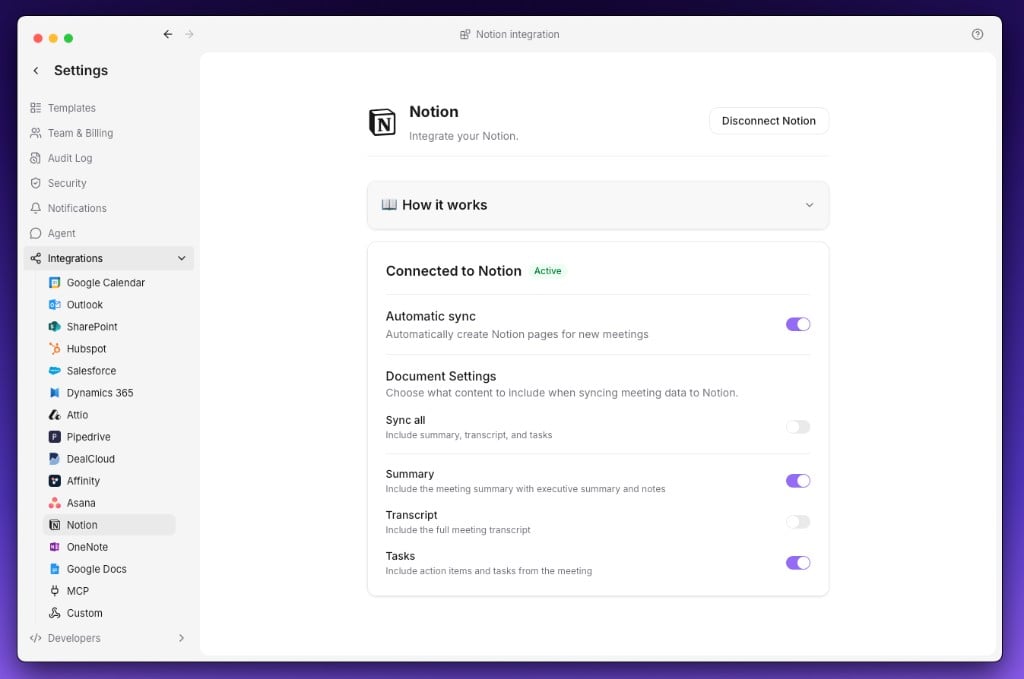This screenshot has height=679, width=1024.
Task: Navigate back with the left arrow in title bar
Action: (x=168, y=34)
